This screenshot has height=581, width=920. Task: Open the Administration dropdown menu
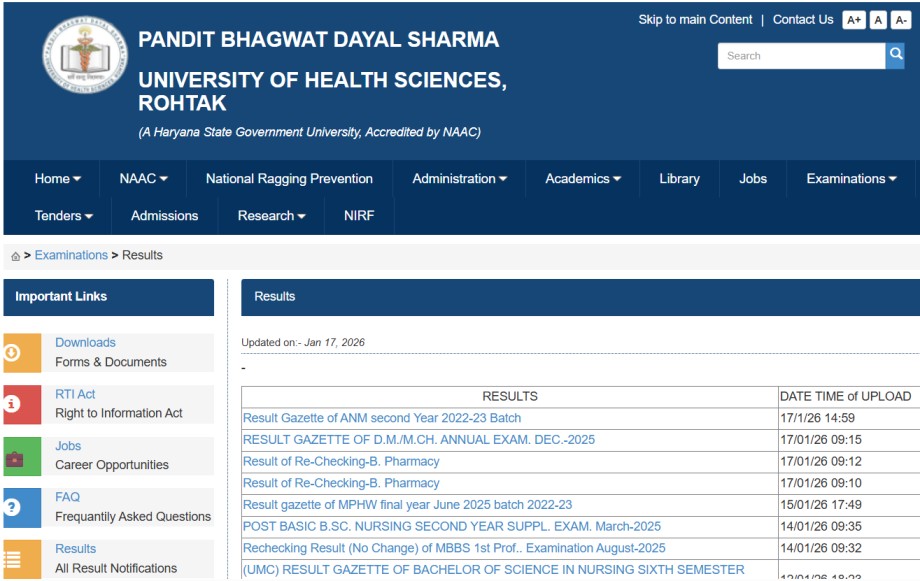459,179
